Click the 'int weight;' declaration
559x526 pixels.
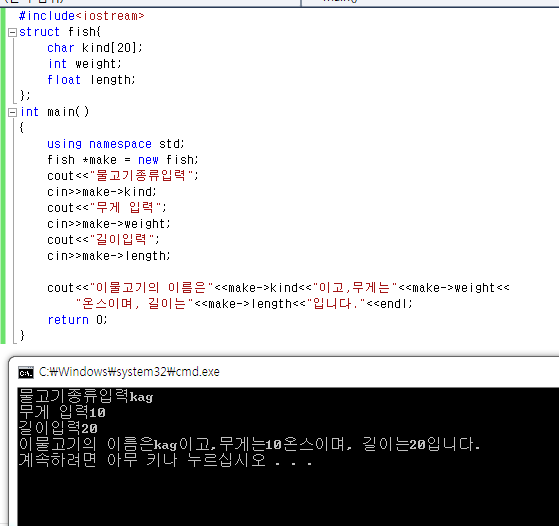point(84,64)
